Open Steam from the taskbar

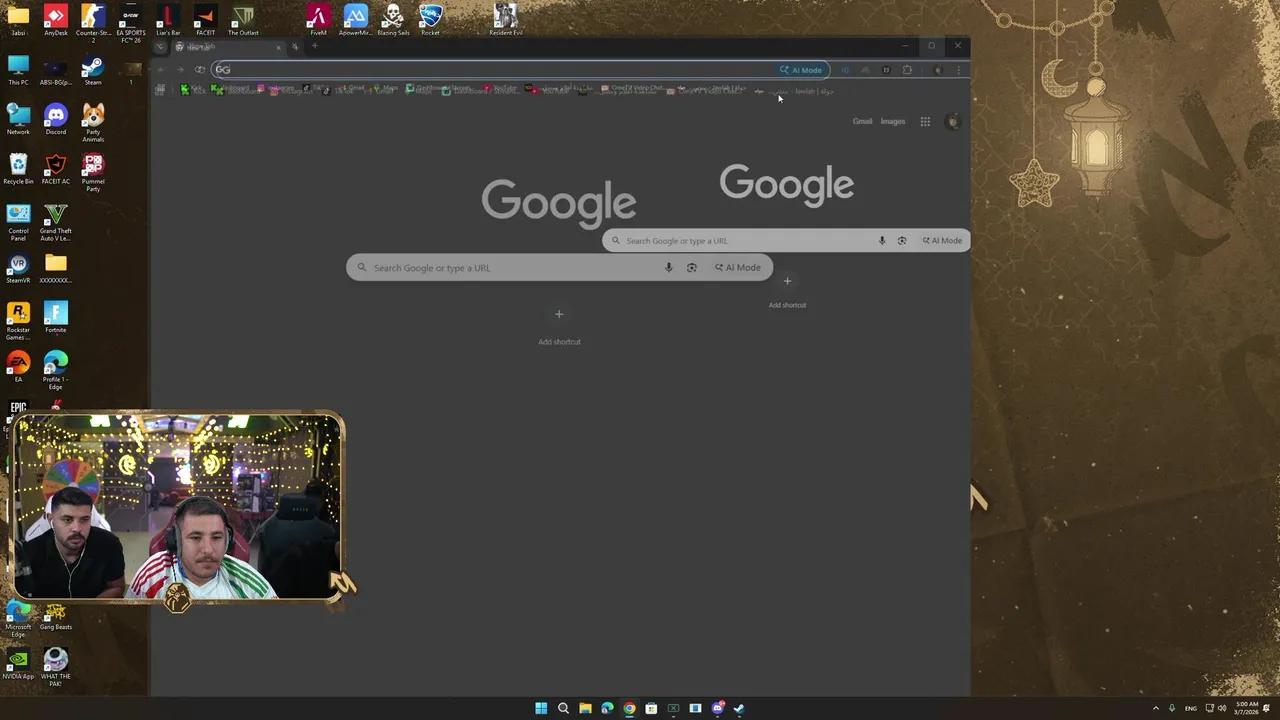(739, 708)
